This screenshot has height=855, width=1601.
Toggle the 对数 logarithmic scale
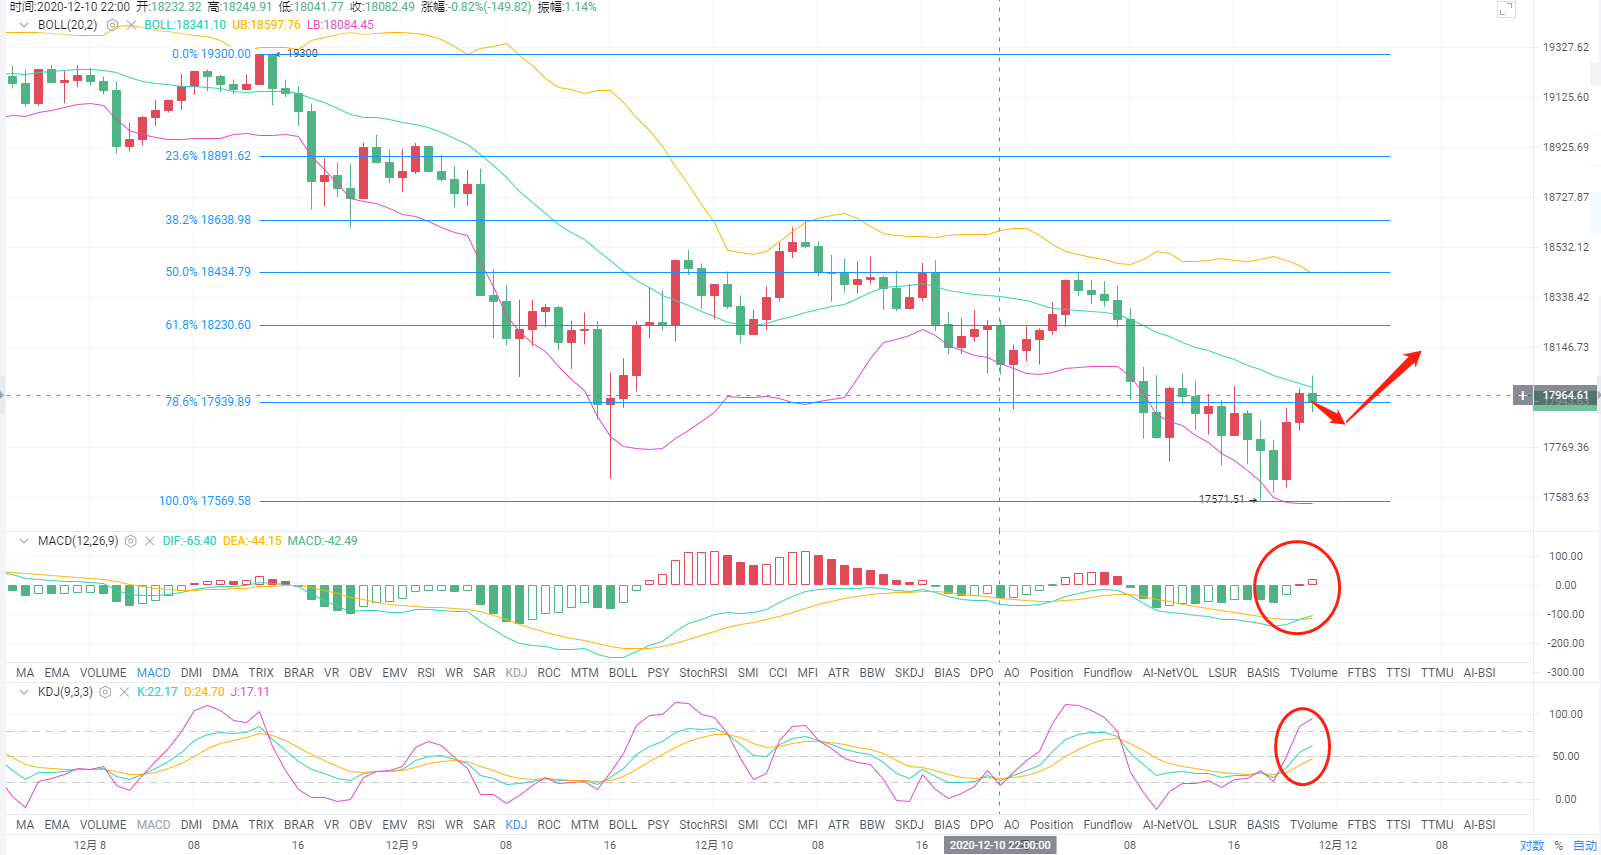[1532, 846]
